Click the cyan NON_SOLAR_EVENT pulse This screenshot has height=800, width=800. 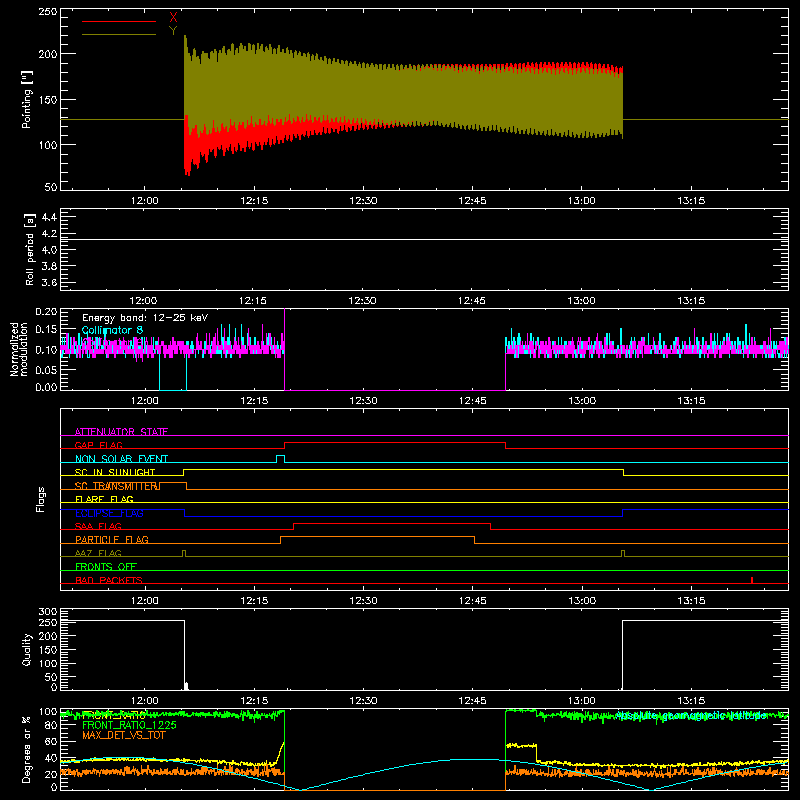click(280, 458)
